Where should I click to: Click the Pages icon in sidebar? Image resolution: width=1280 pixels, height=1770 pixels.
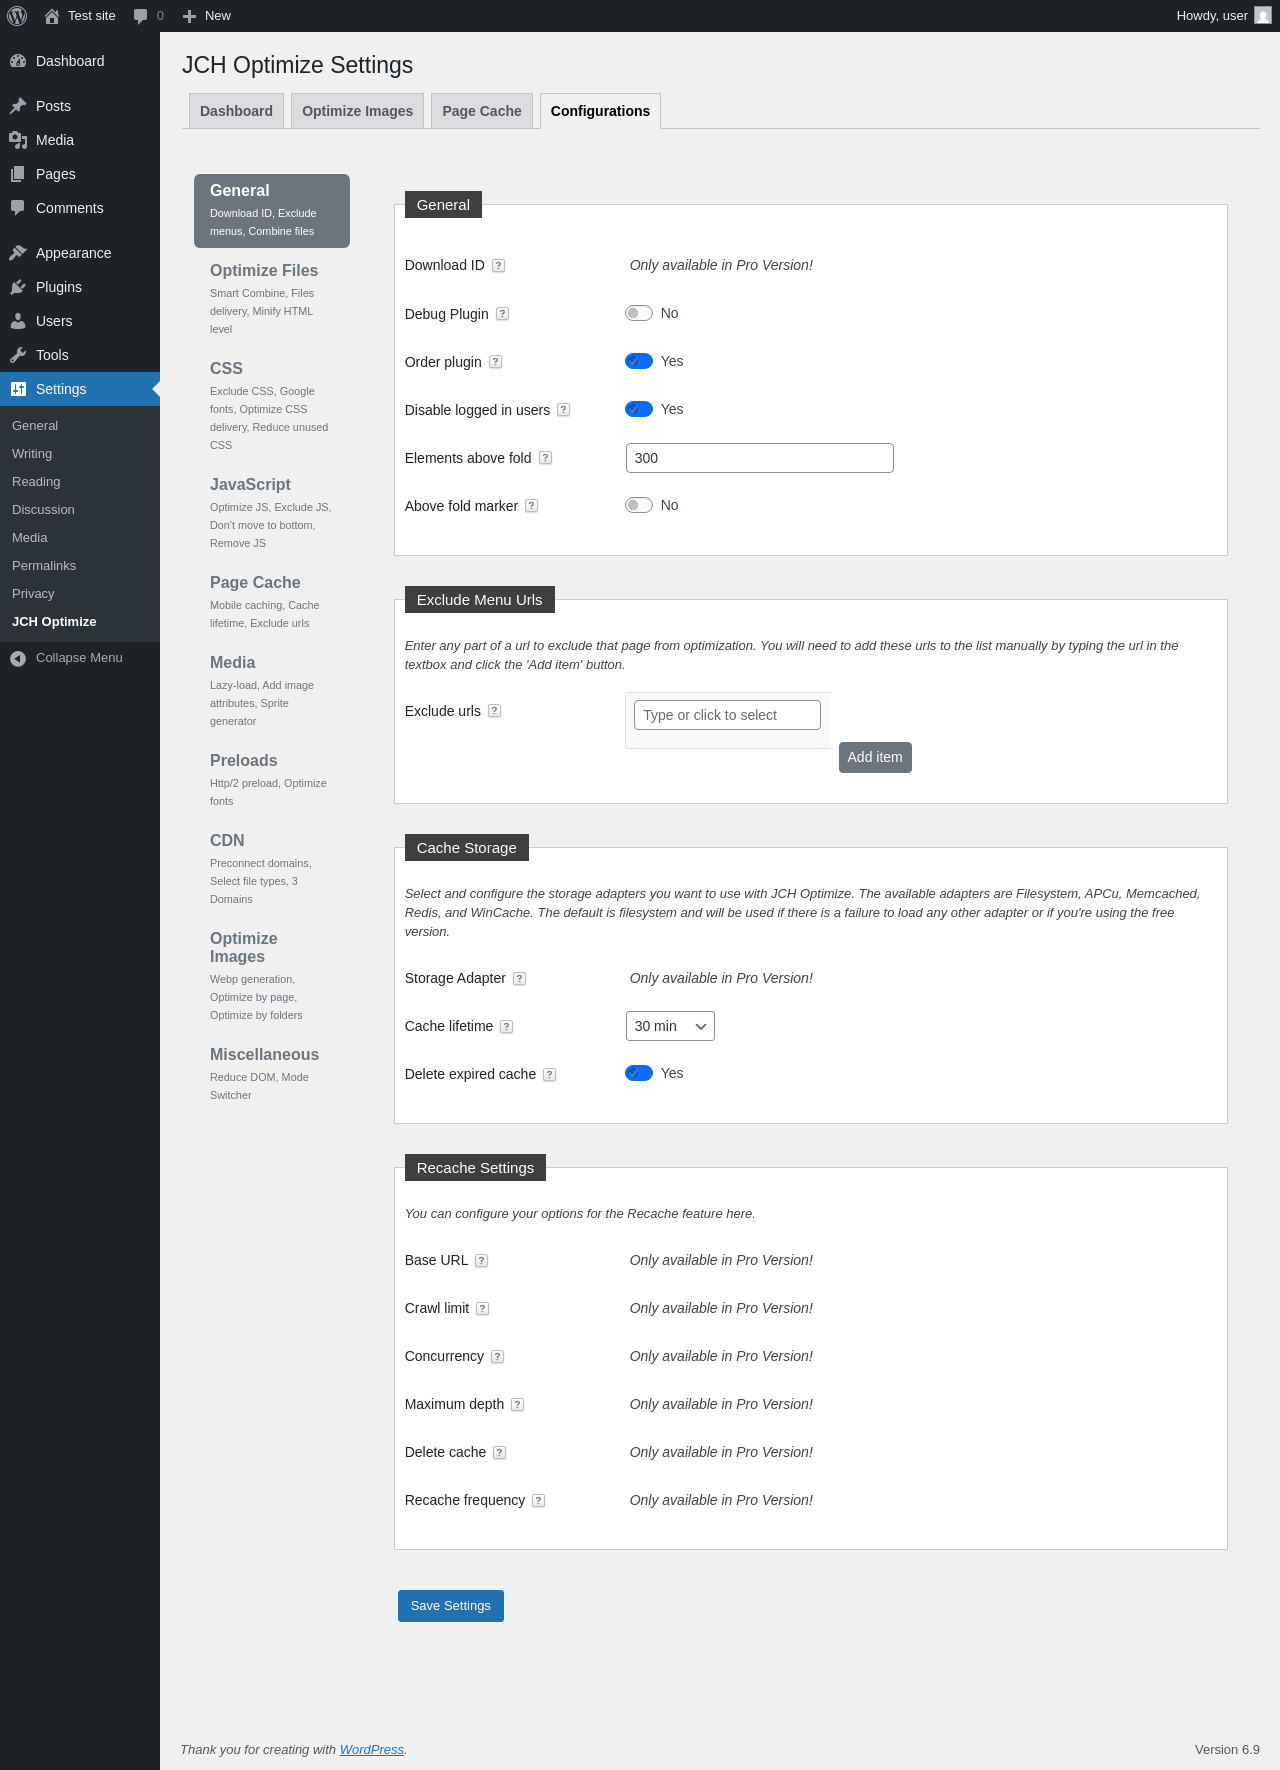(x=18, y=174)
